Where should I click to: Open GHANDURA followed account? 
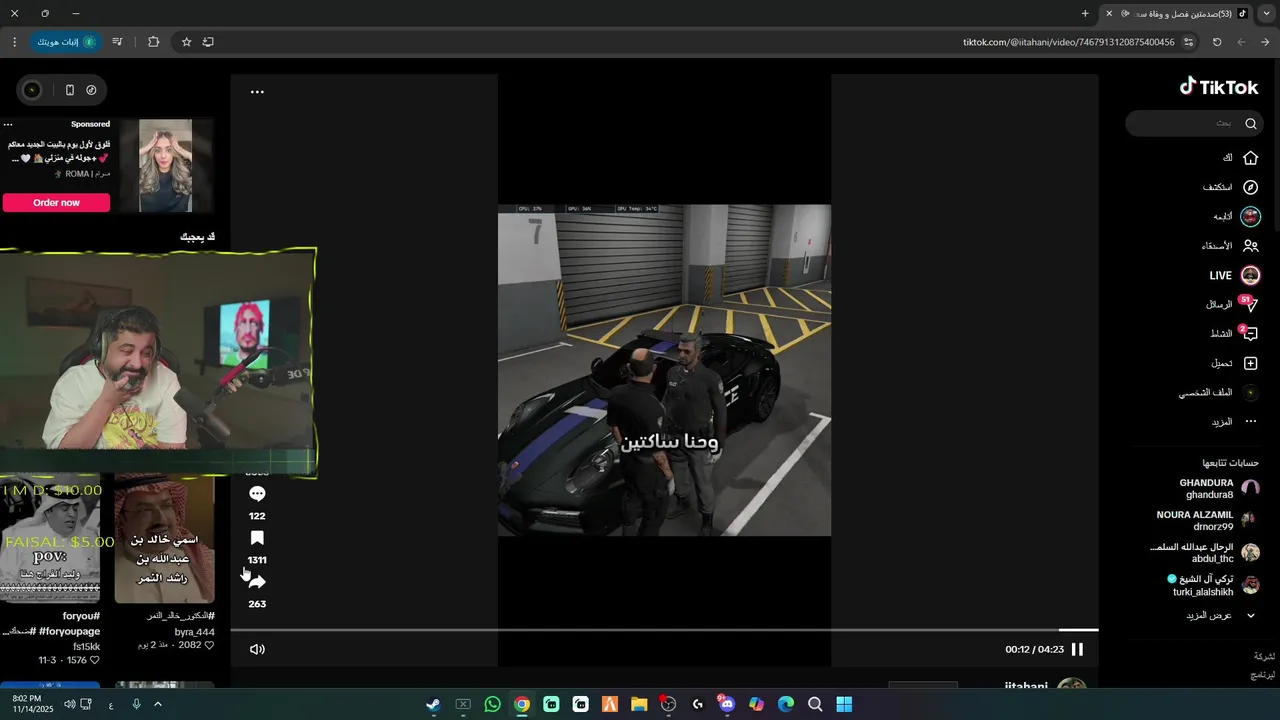(1219, 489)
